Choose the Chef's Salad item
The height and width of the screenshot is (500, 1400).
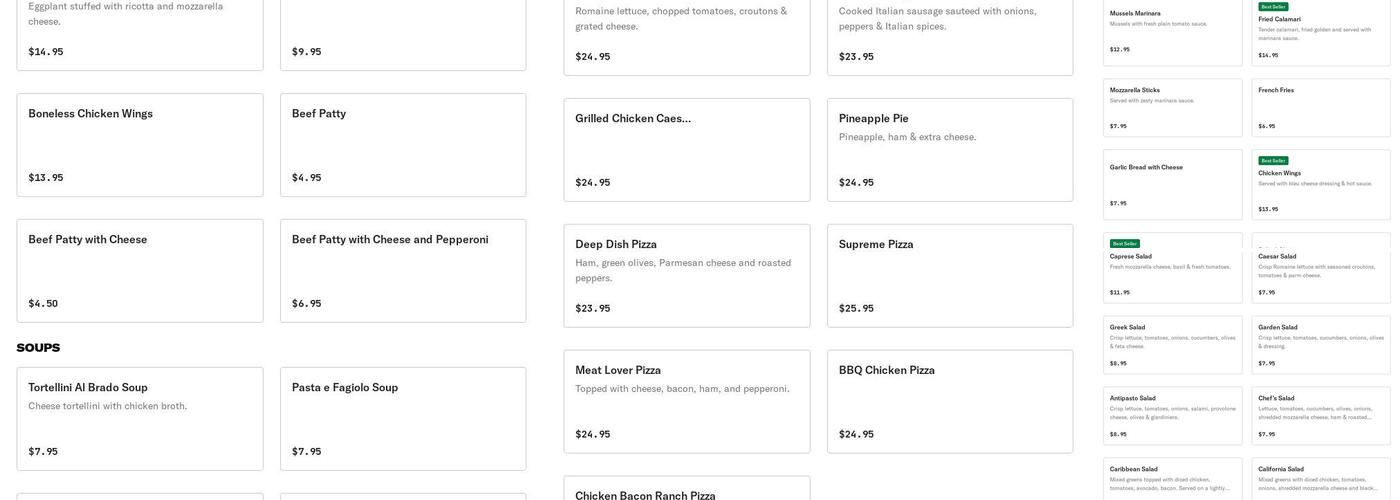coord(1321,416)
